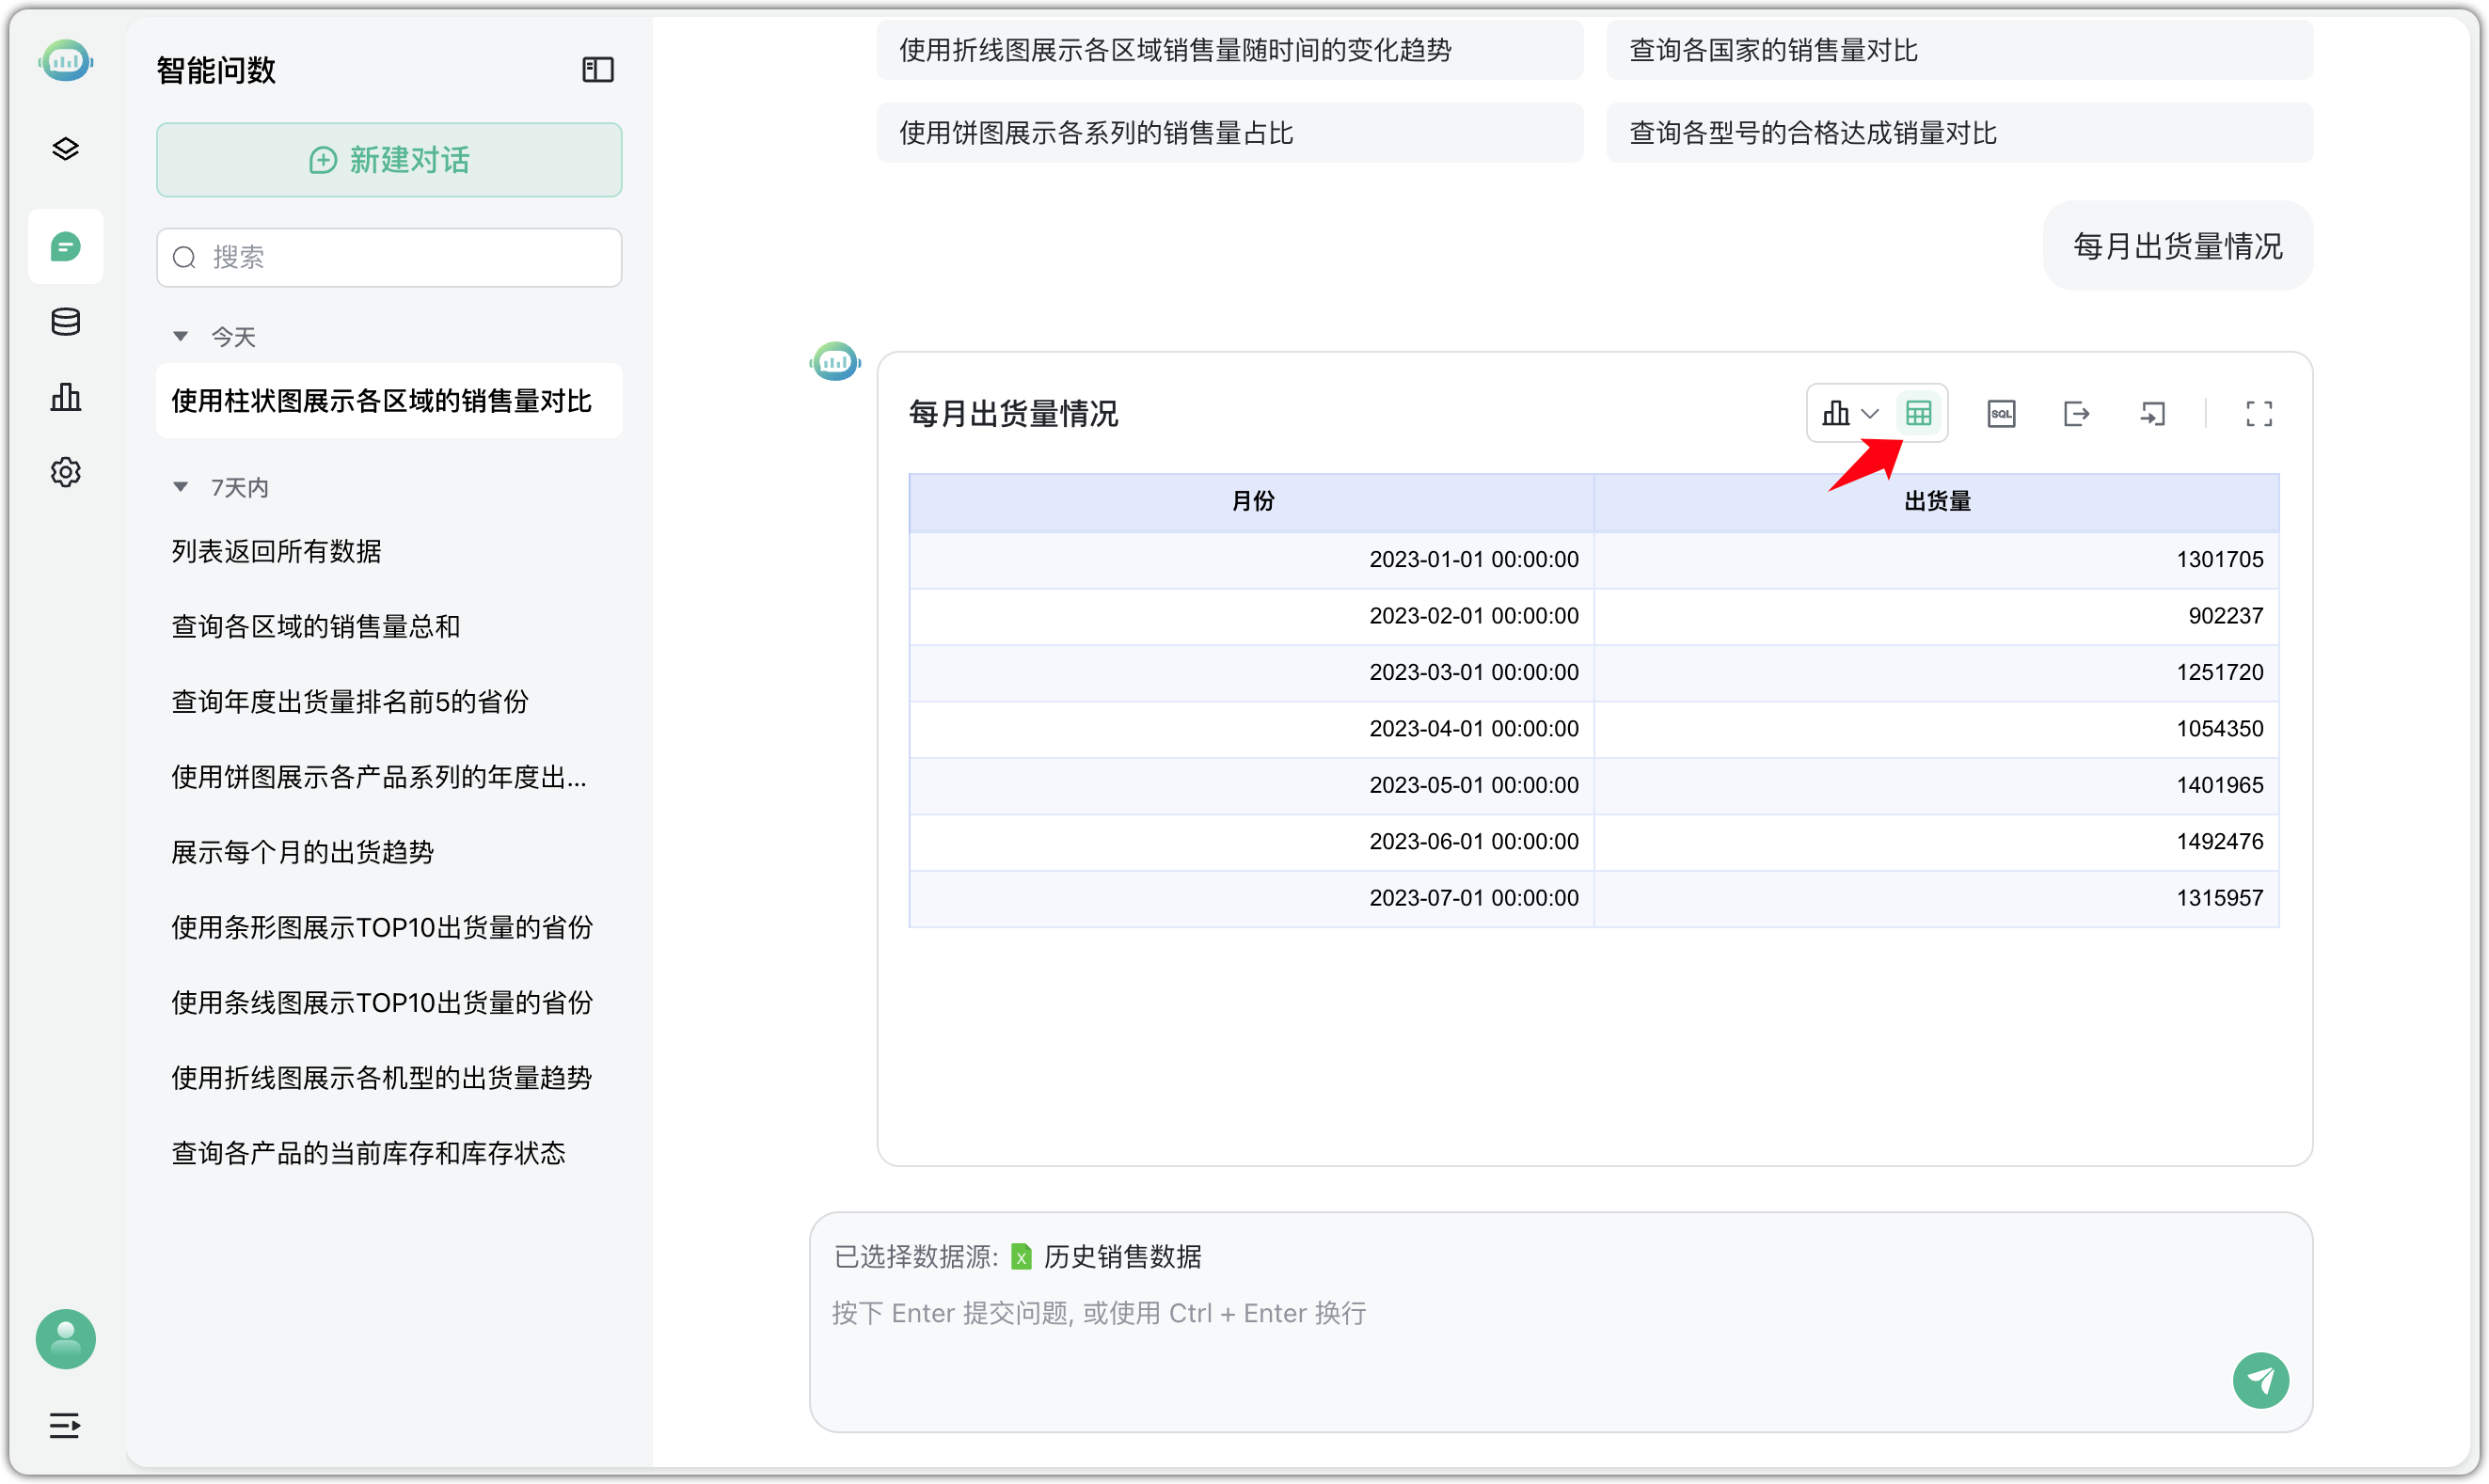2489x1484 pixels.
Task: Export the 每月出货量情况 chart result
Action: coord(2076,413)
